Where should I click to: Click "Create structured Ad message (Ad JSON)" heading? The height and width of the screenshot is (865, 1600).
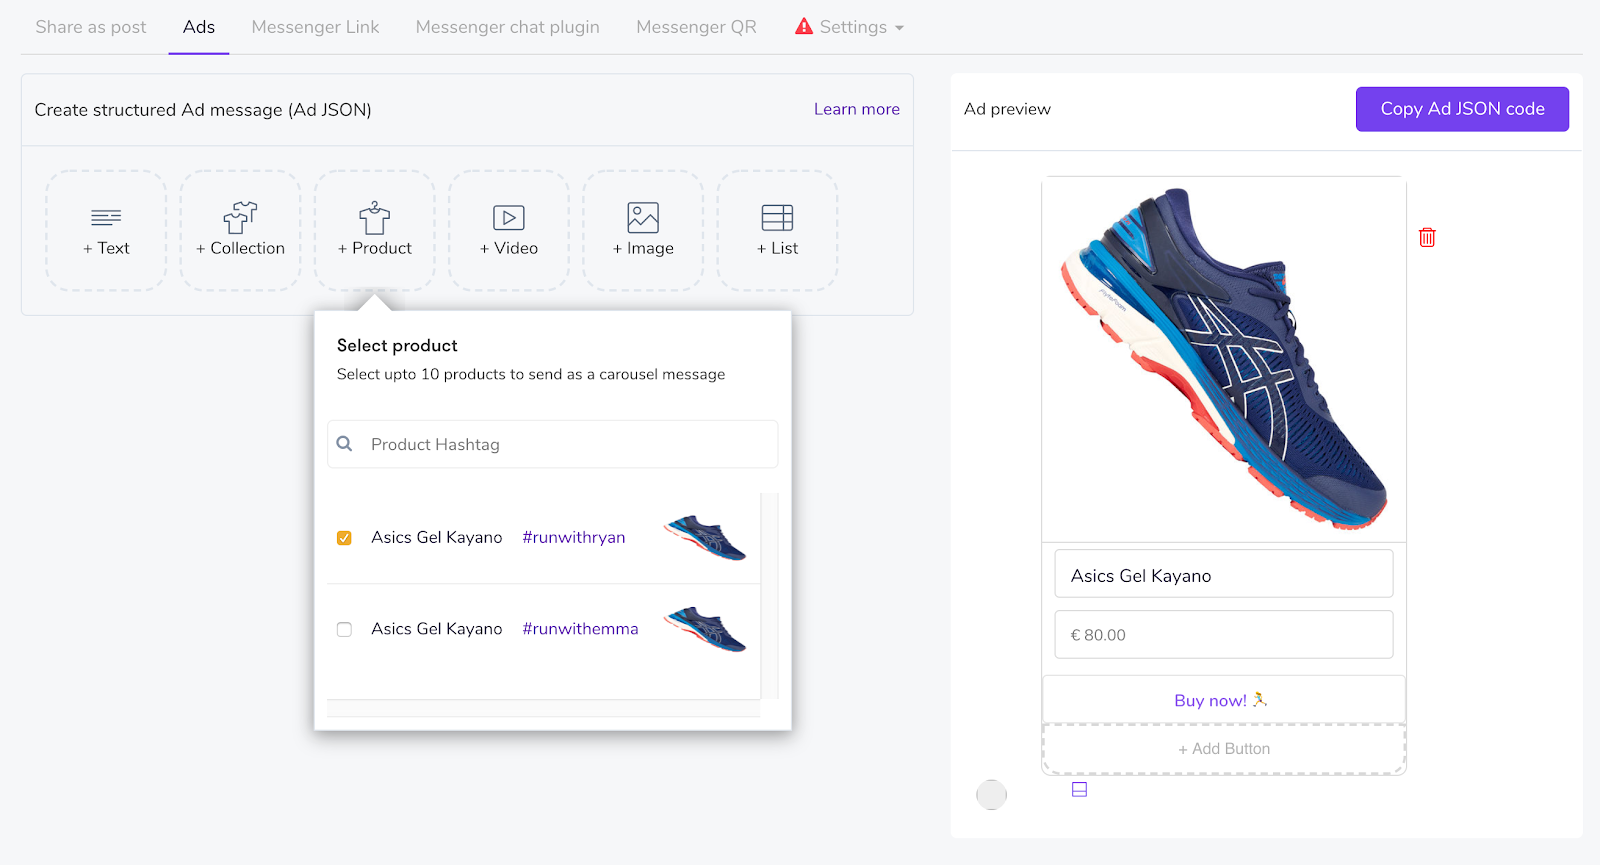pos(203,110)
